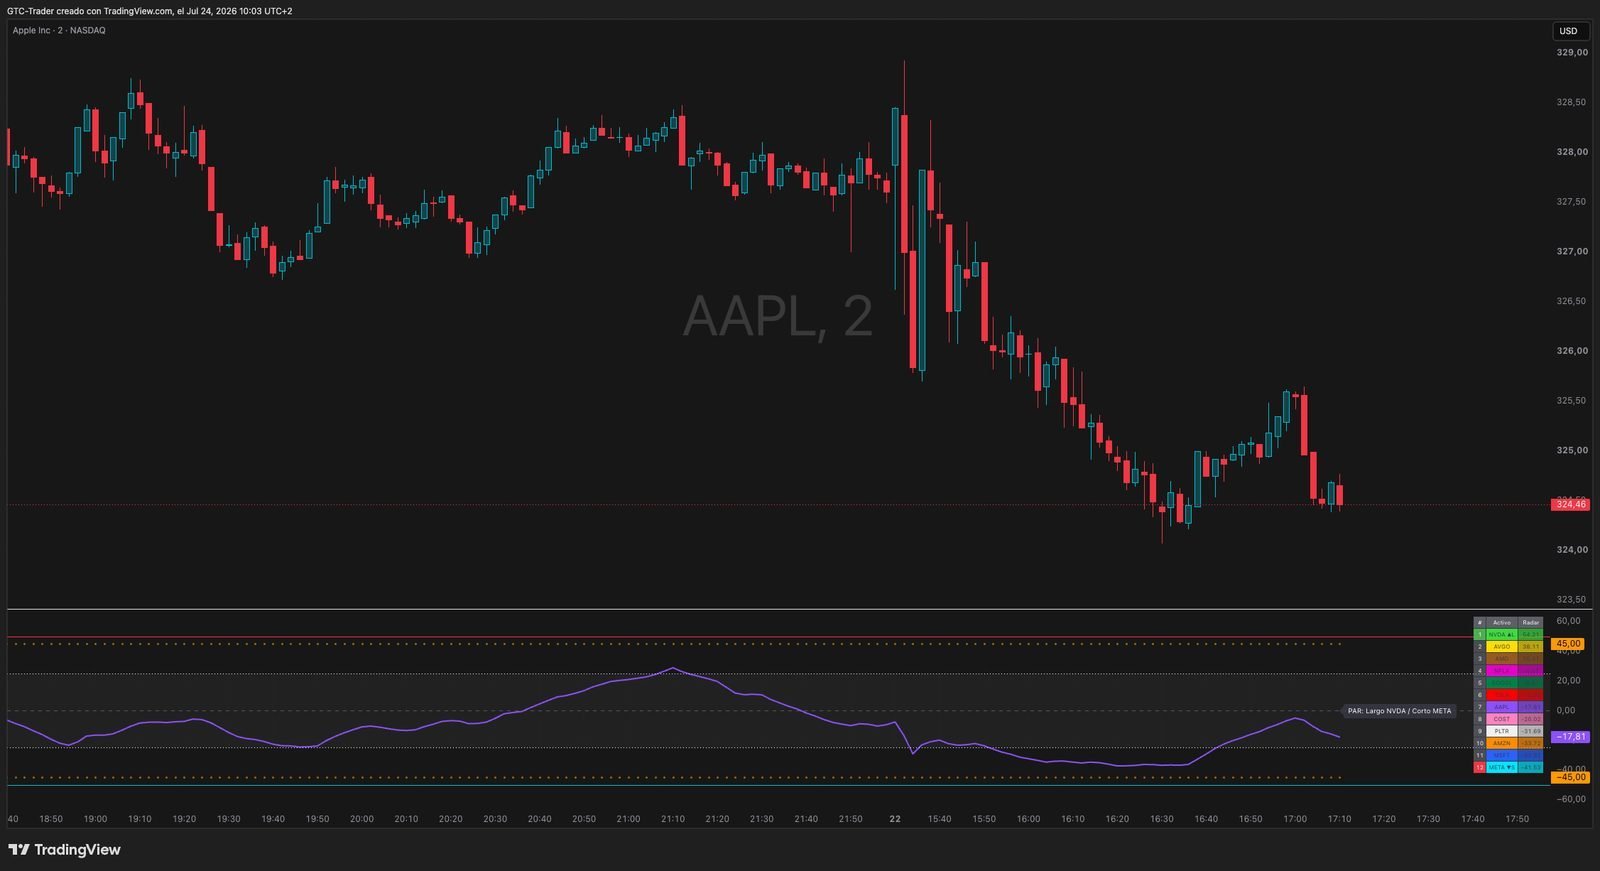The height and width of the screenshot is (871, 1600).
Task: Select the white PLTR cell in the table
Action: click(x=1501, y=731)
